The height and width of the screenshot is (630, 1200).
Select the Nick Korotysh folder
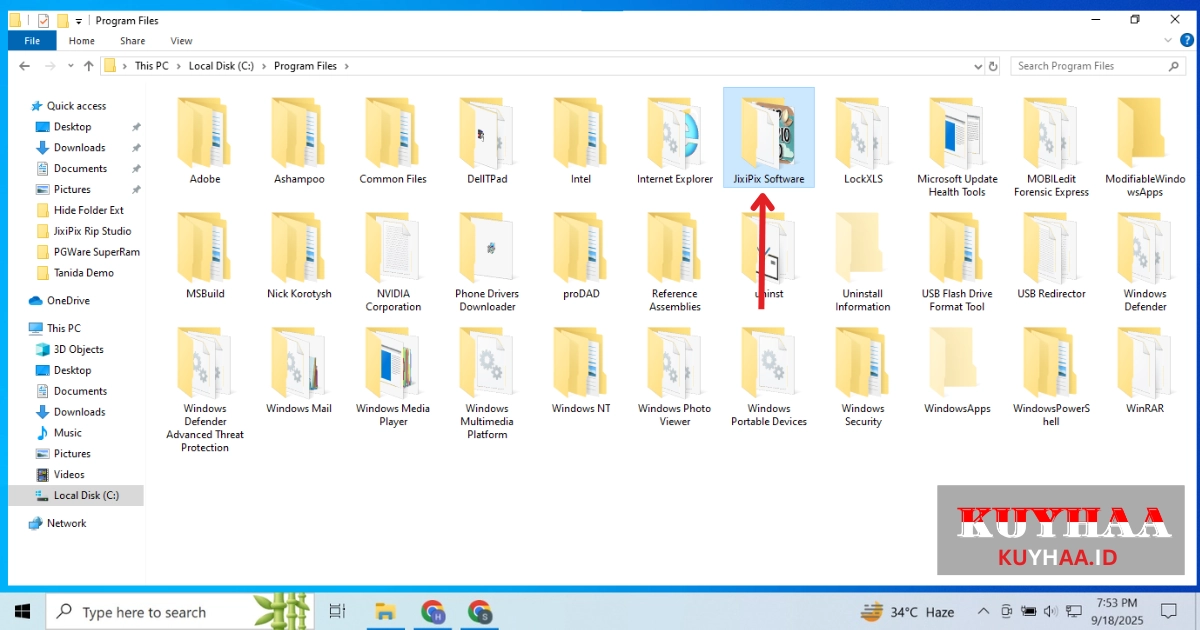(299, 254)
